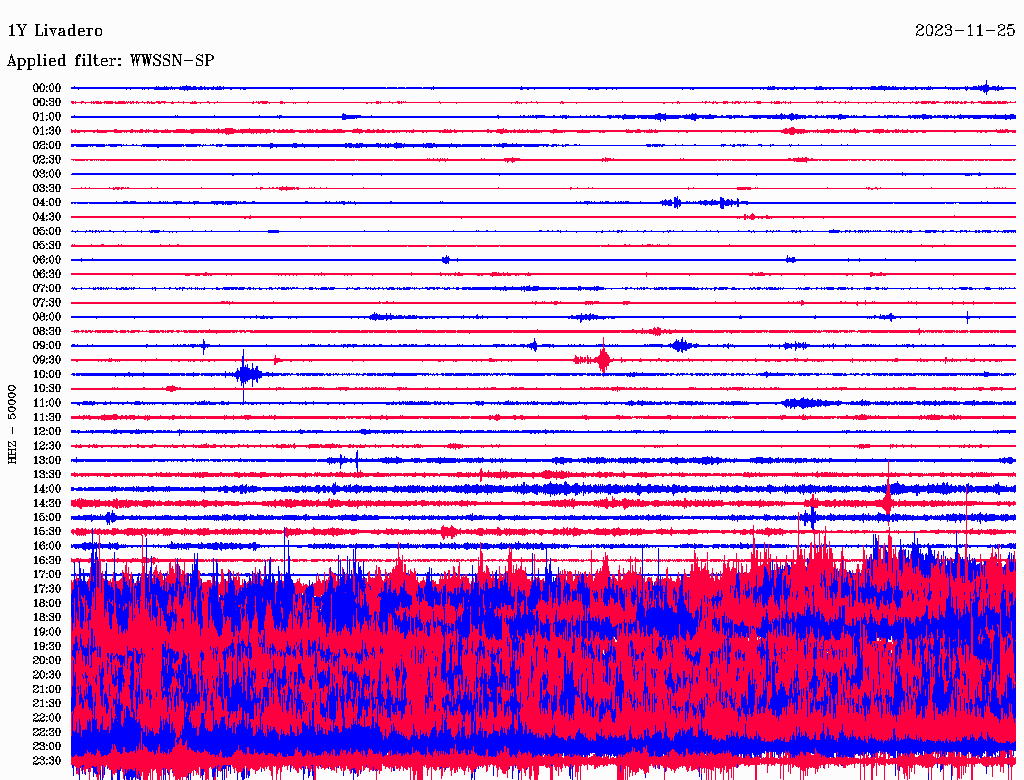Select the 15:30 time label
Image resolution: width=1024 pixels, height=780 pixels.
(x=46, y=531)
